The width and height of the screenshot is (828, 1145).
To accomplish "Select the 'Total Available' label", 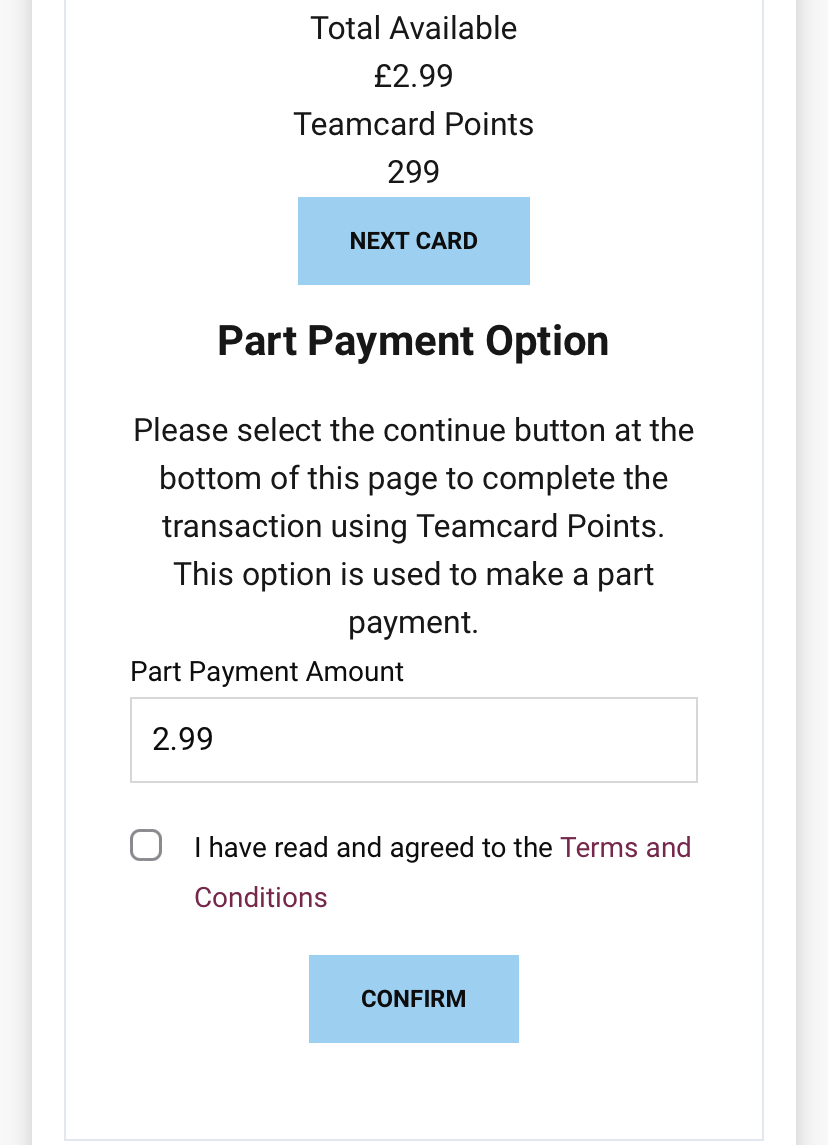I will (x=413, y=28).
